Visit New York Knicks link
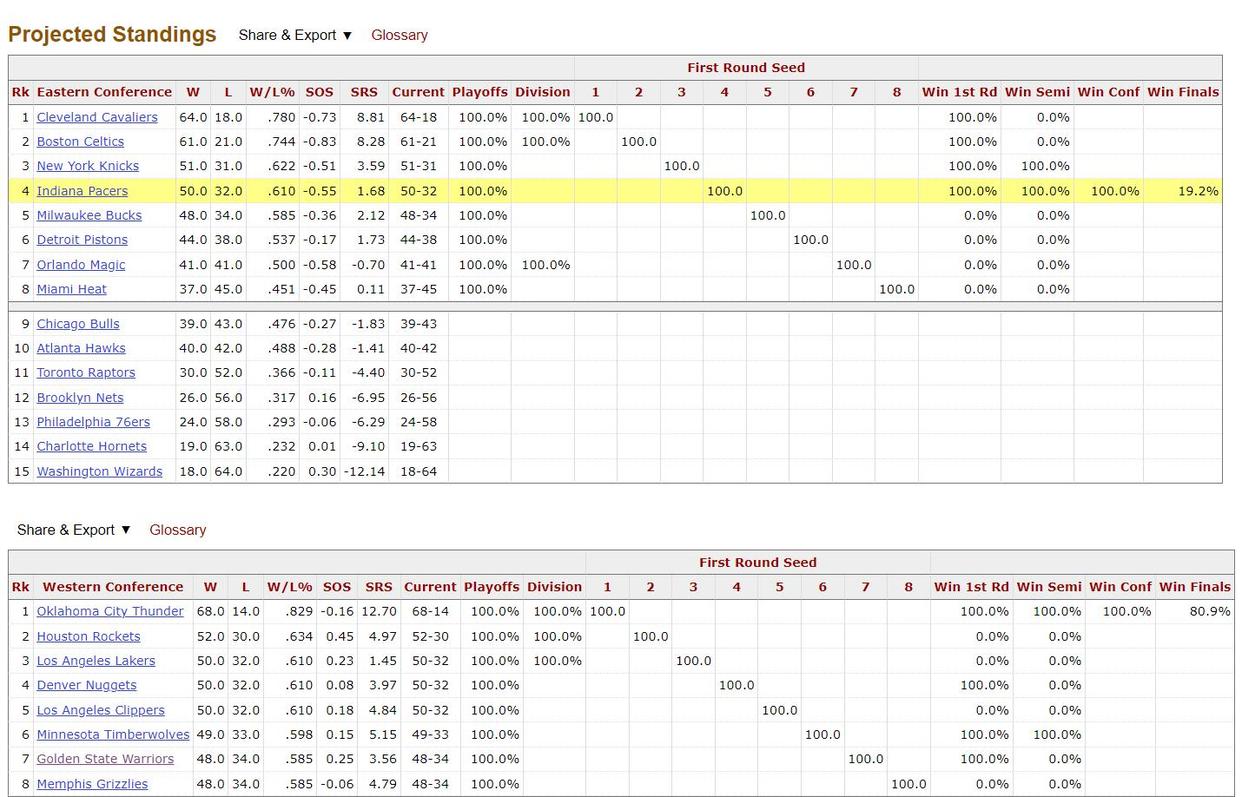 [88, 166]
